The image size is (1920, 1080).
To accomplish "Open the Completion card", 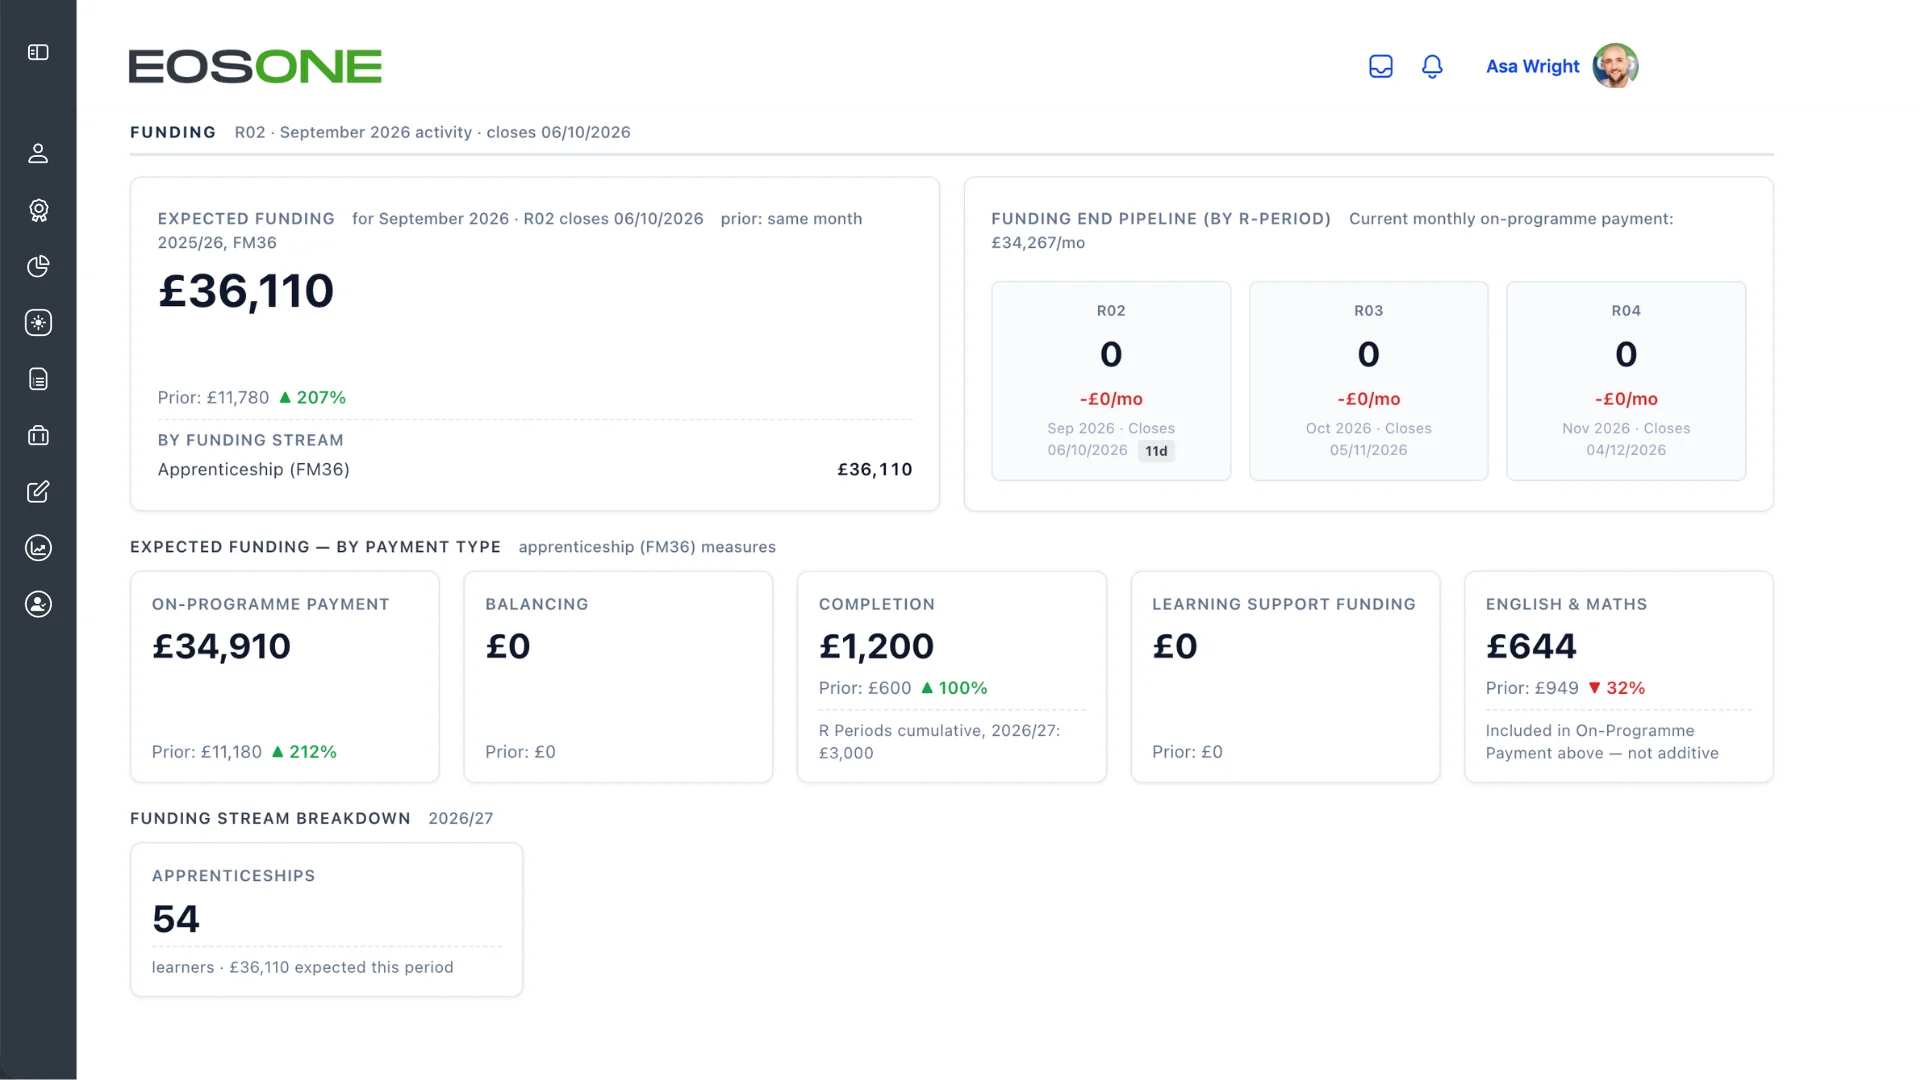I will (x=952, y=677).
